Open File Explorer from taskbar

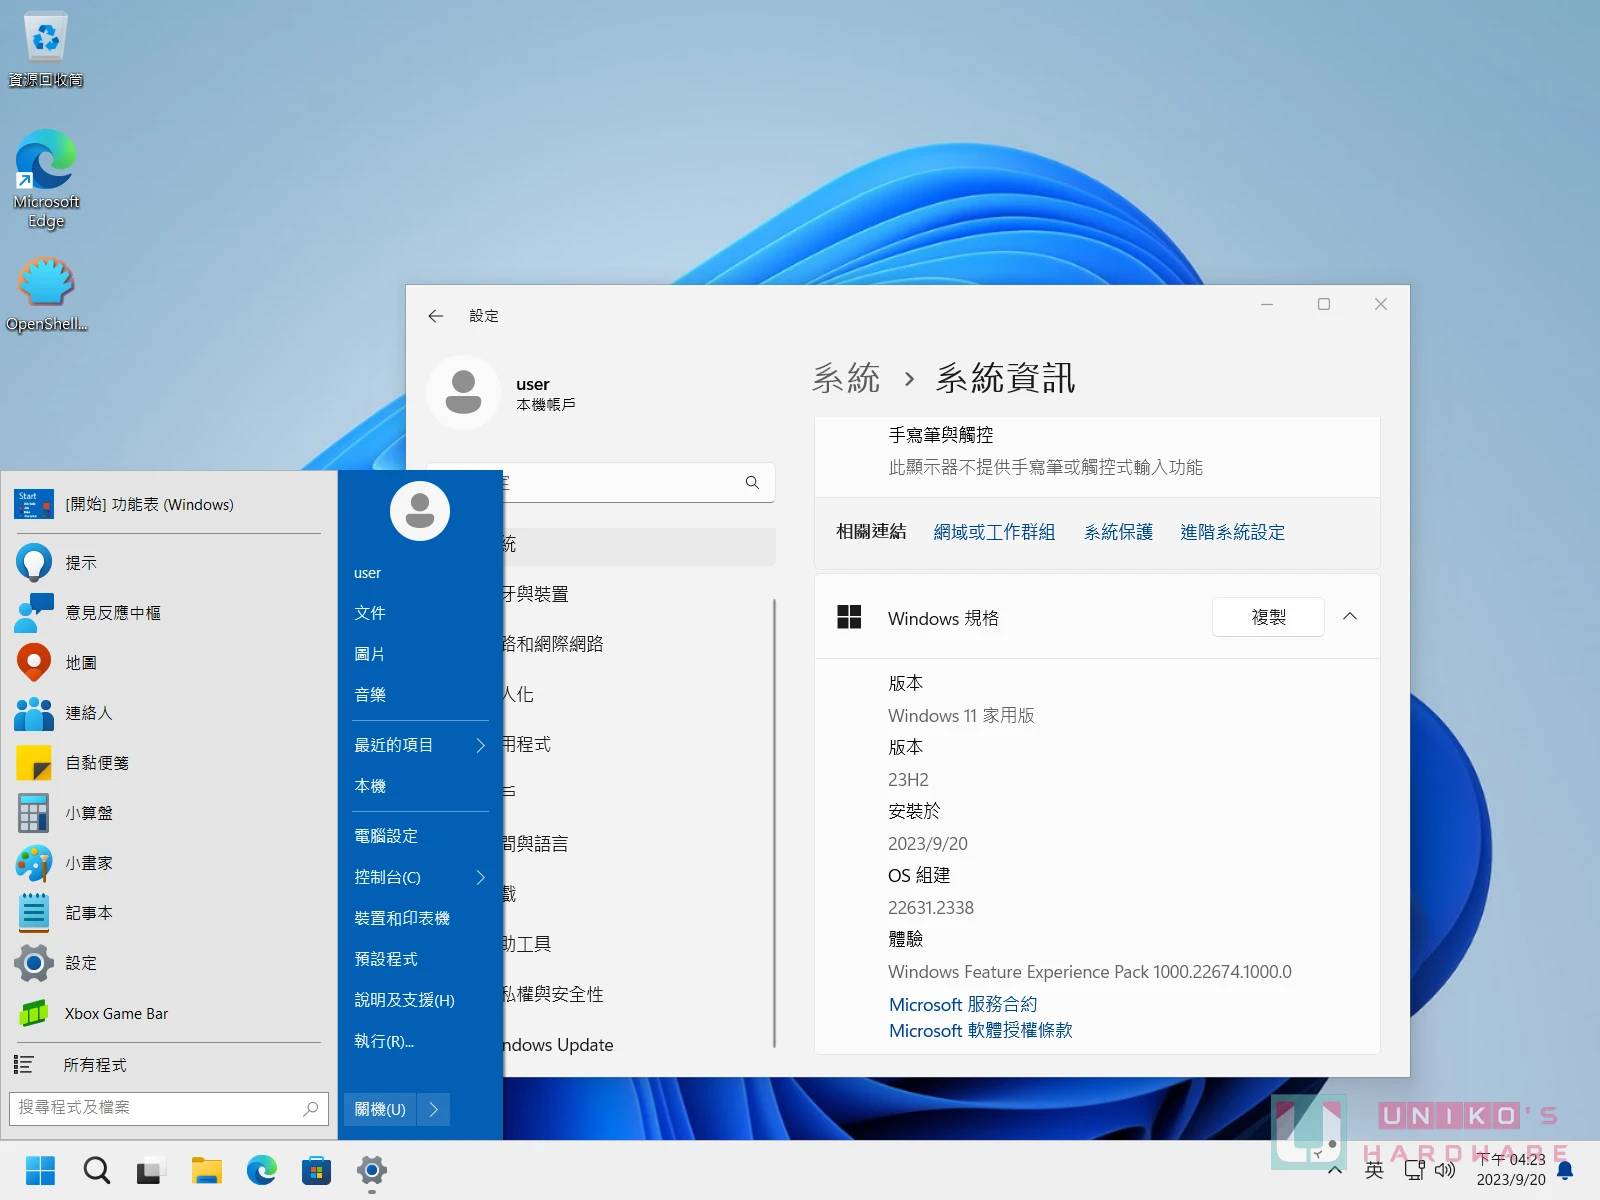coord(206,1170)
